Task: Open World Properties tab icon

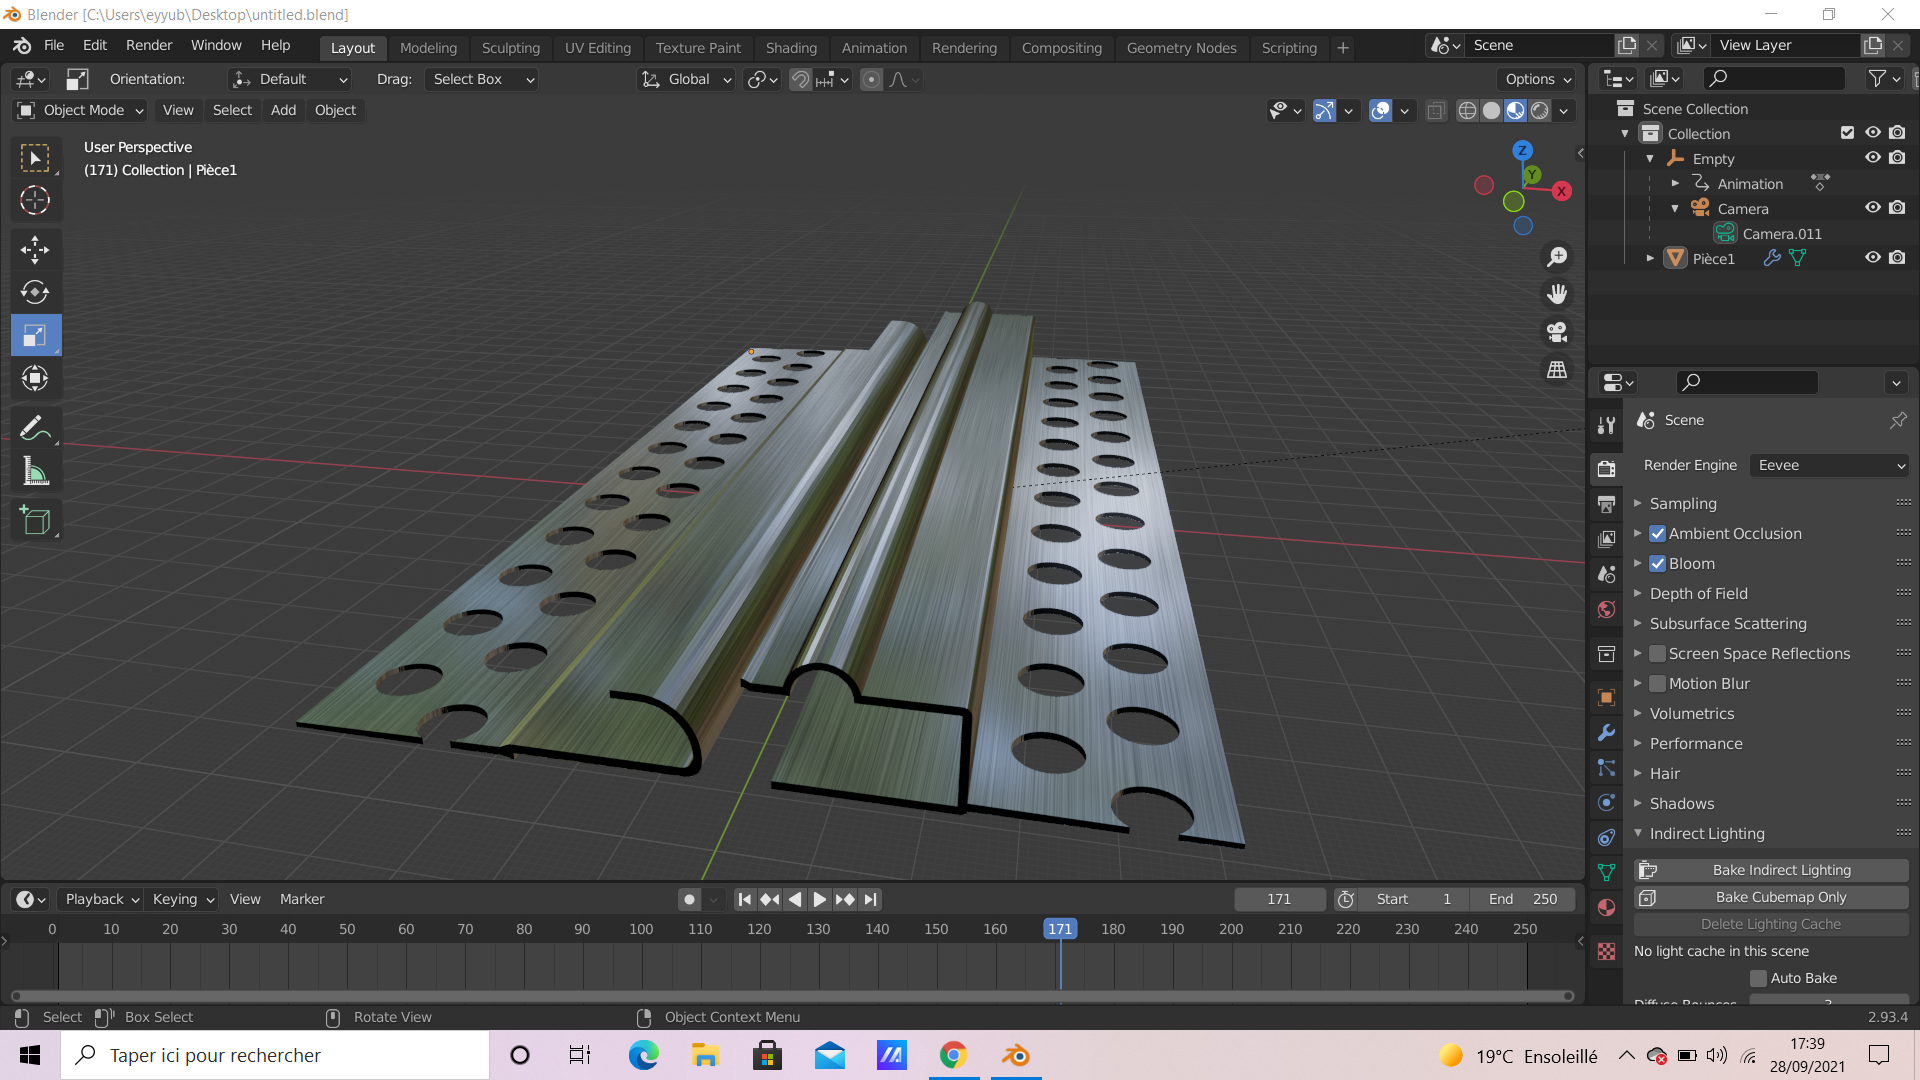Action: 1606,609
